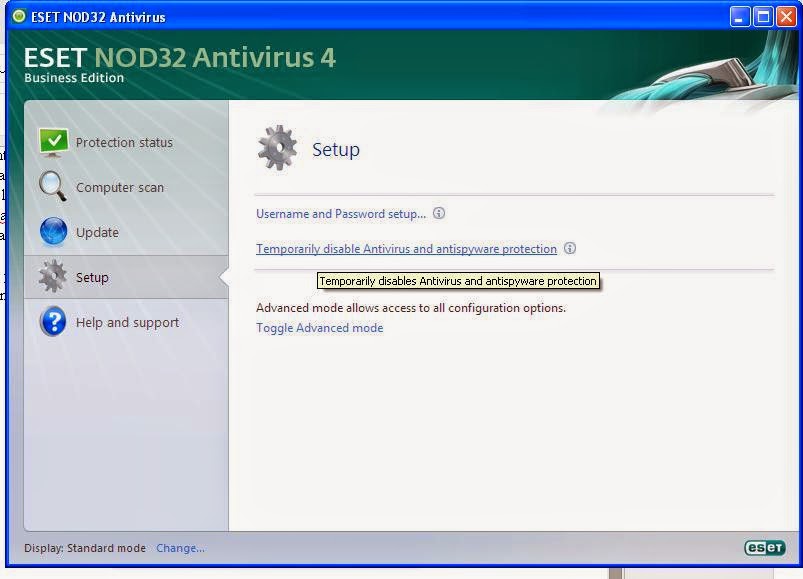Click Temporarily disable Antivirus and antispyware protection

click(406, 249)
